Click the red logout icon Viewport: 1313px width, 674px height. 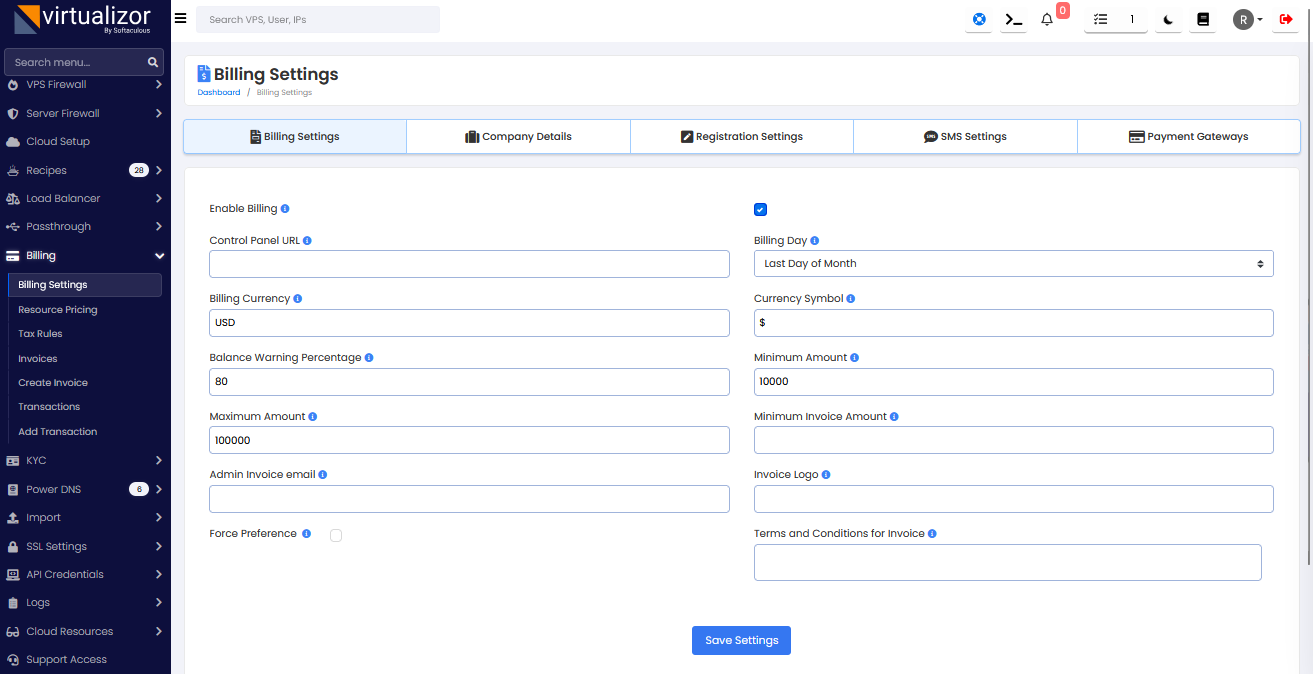1285,19
